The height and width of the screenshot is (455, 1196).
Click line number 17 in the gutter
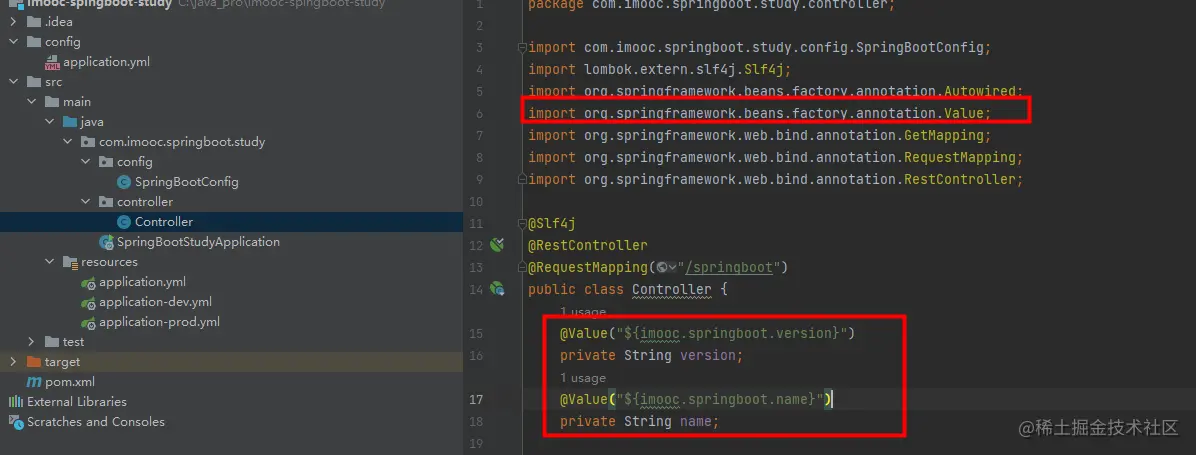[x=476, y=399]
